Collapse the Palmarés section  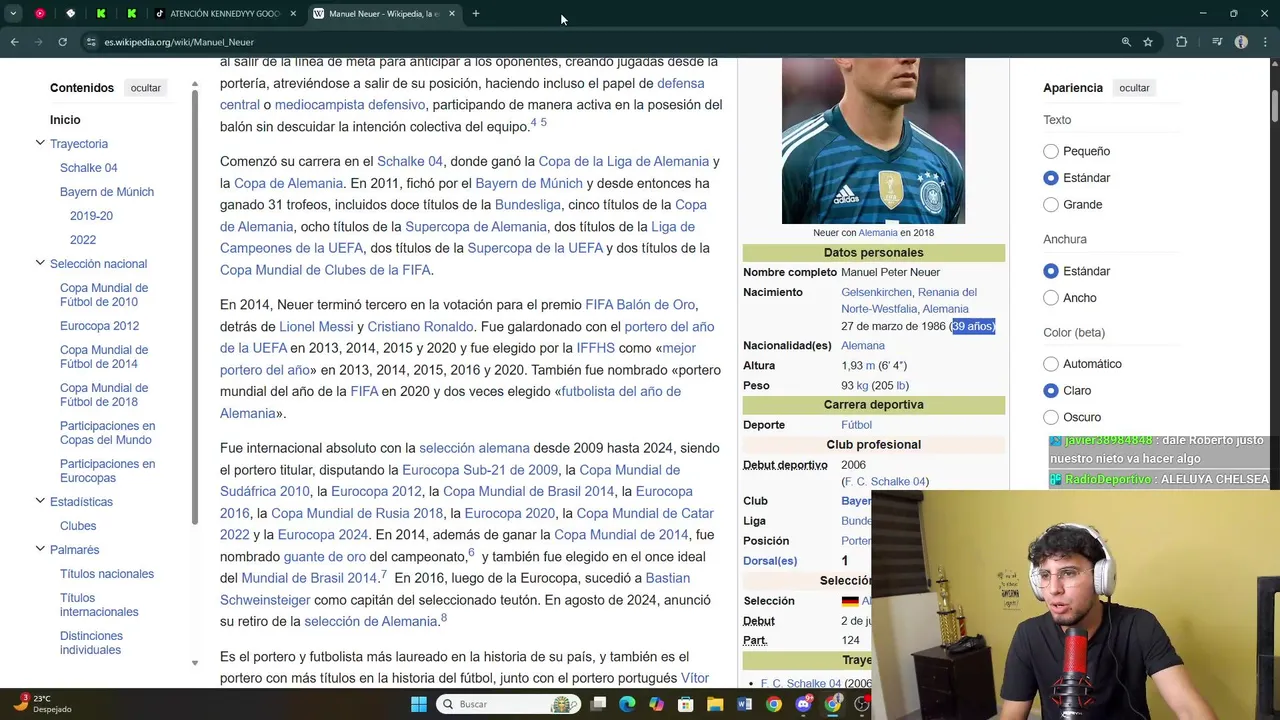click(x=40, y=550)
